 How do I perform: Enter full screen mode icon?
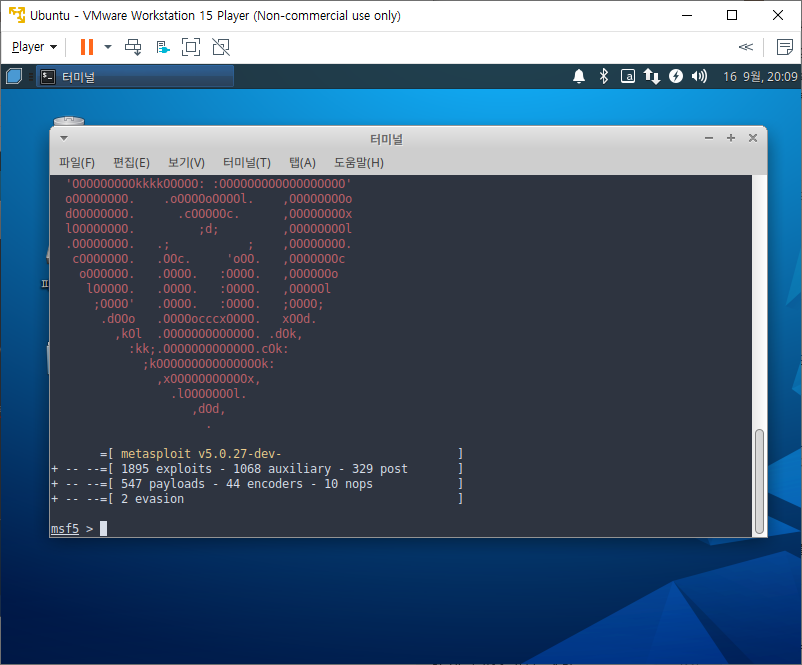point(191,47)
